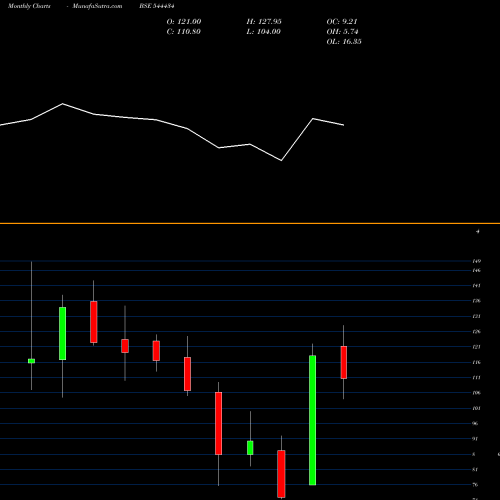500x500 pixels.
Task: Click the close value "C: 110.80"
Action: click(183, 31)
